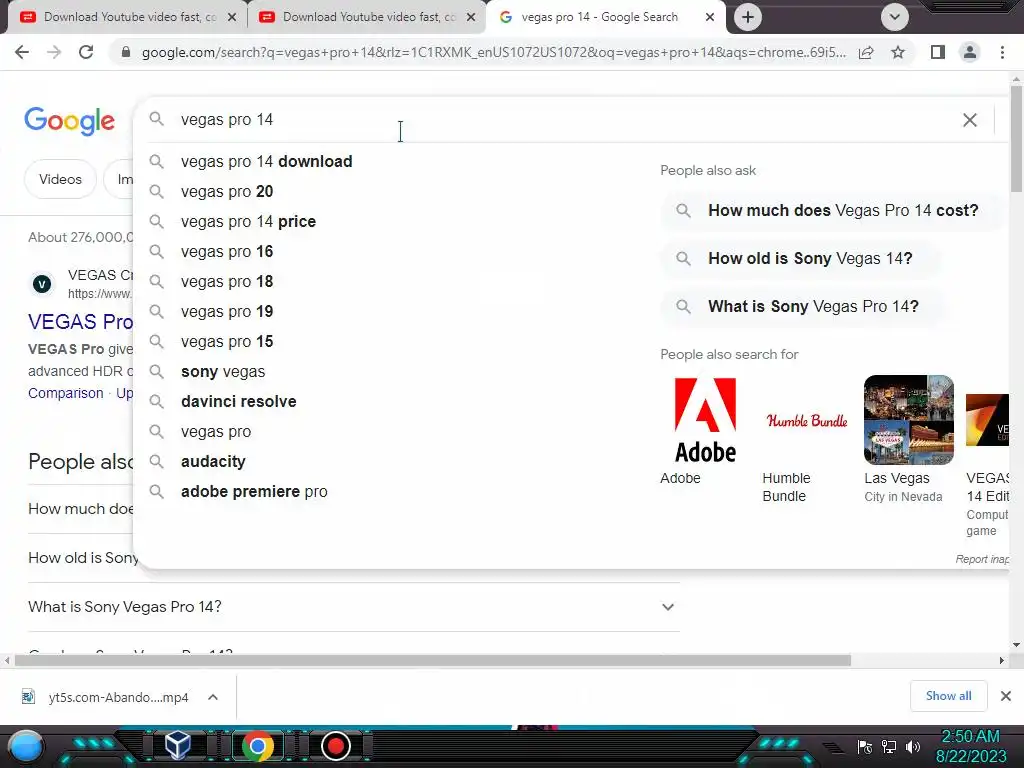Go forward in browser history

click(54, 52)
